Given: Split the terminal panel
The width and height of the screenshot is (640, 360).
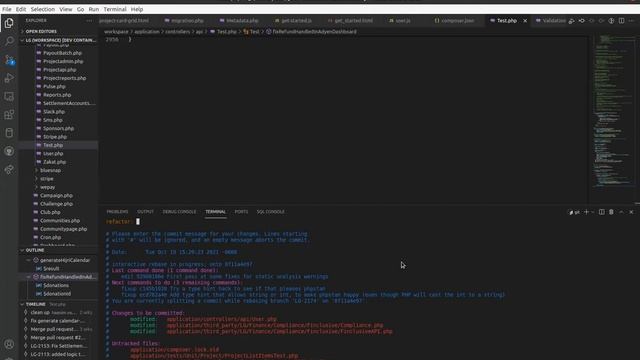Looking at the screenshot, I should click(601, 212).
